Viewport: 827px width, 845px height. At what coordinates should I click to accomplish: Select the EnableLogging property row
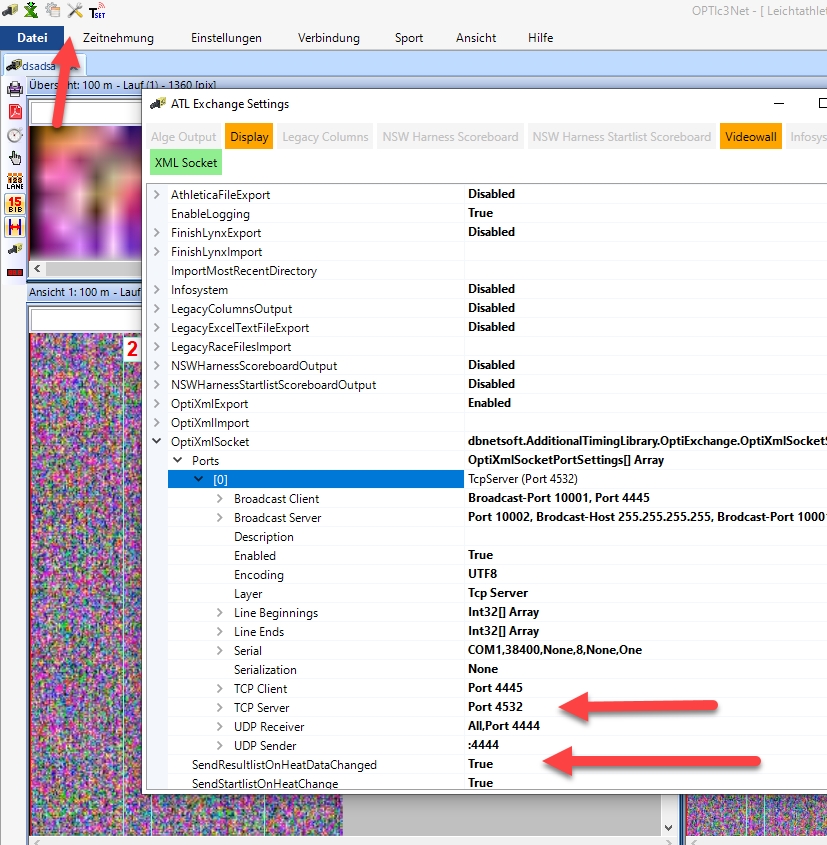[x=210, y=213]
